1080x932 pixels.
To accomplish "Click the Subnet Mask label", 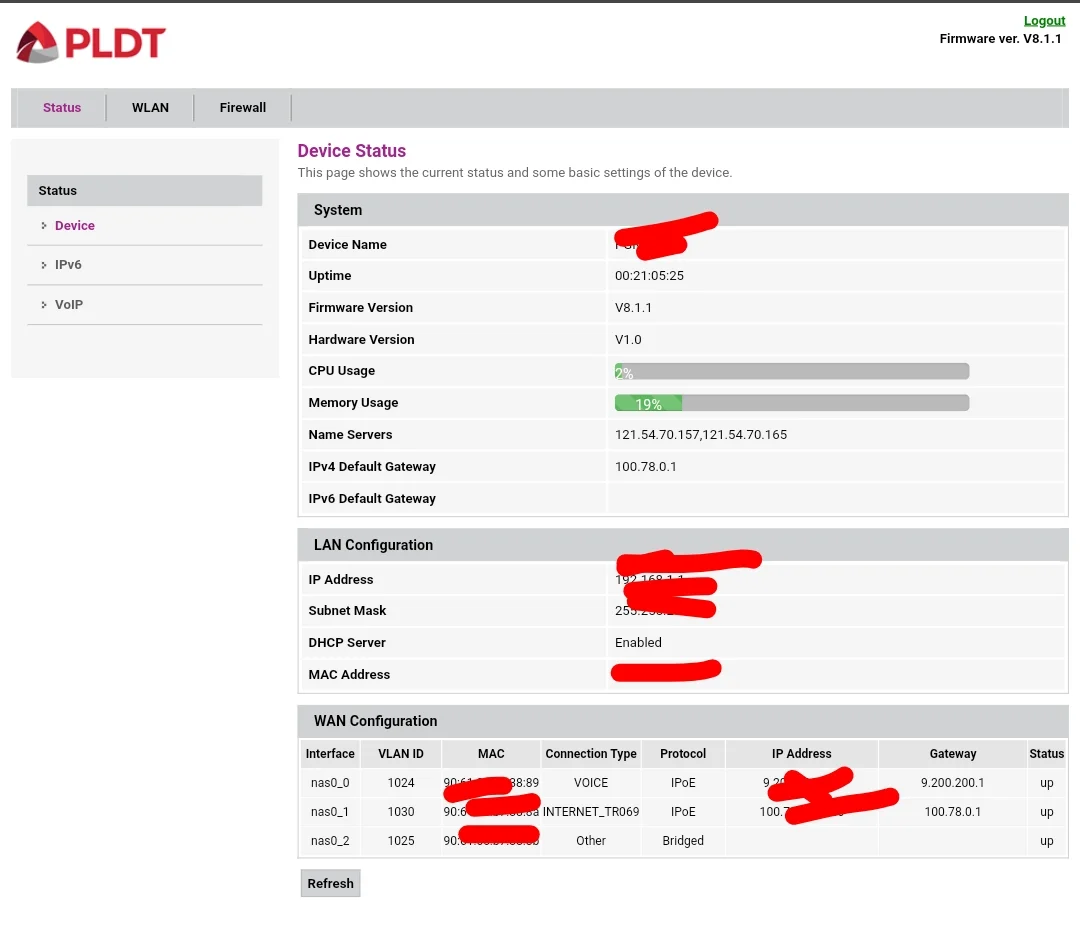I will pos(347,610).
